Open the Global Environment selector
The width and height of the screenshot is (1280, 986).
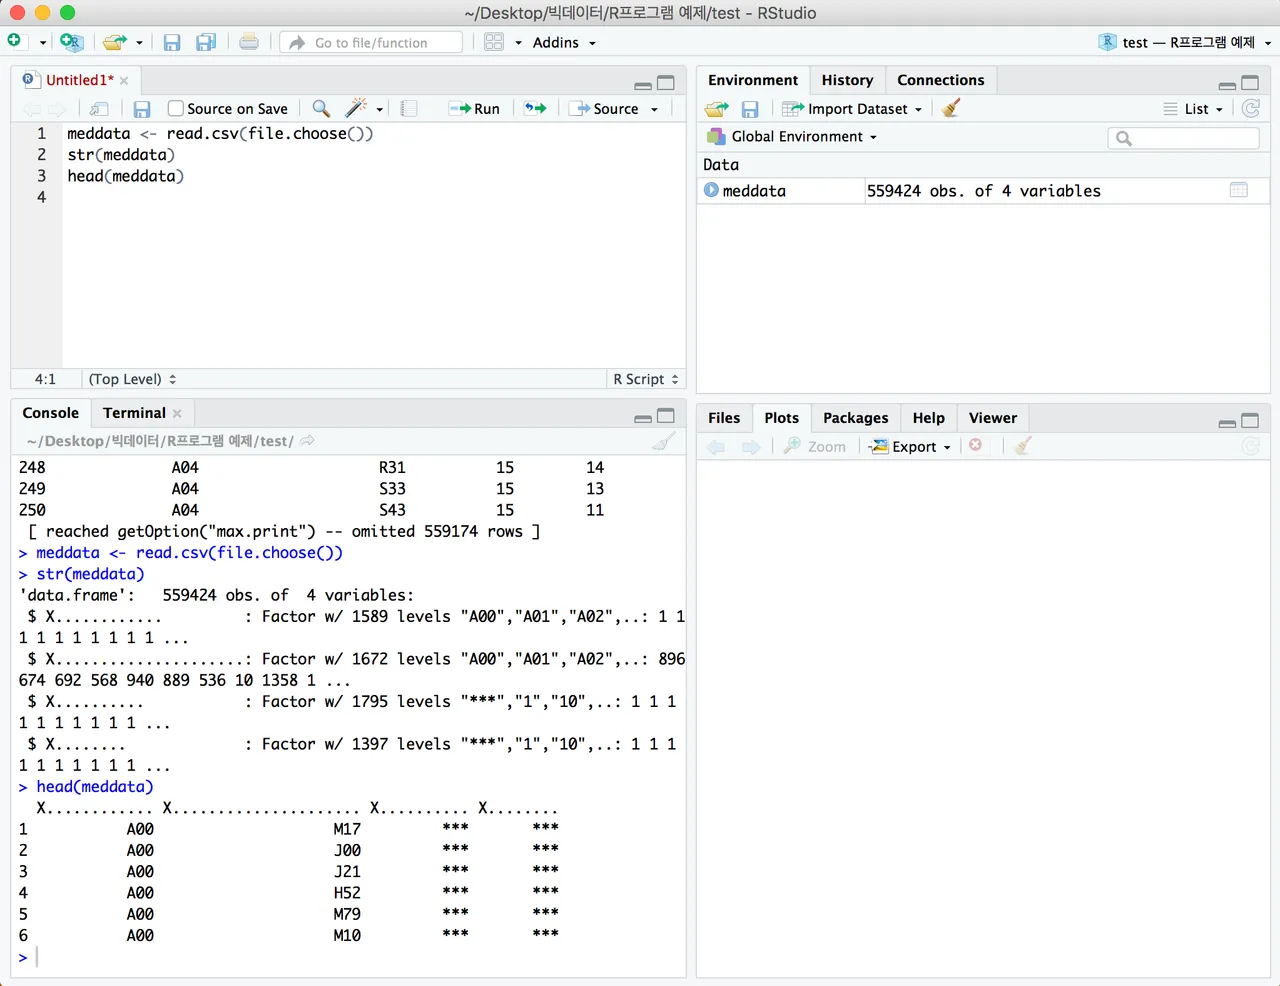point(792,136)
